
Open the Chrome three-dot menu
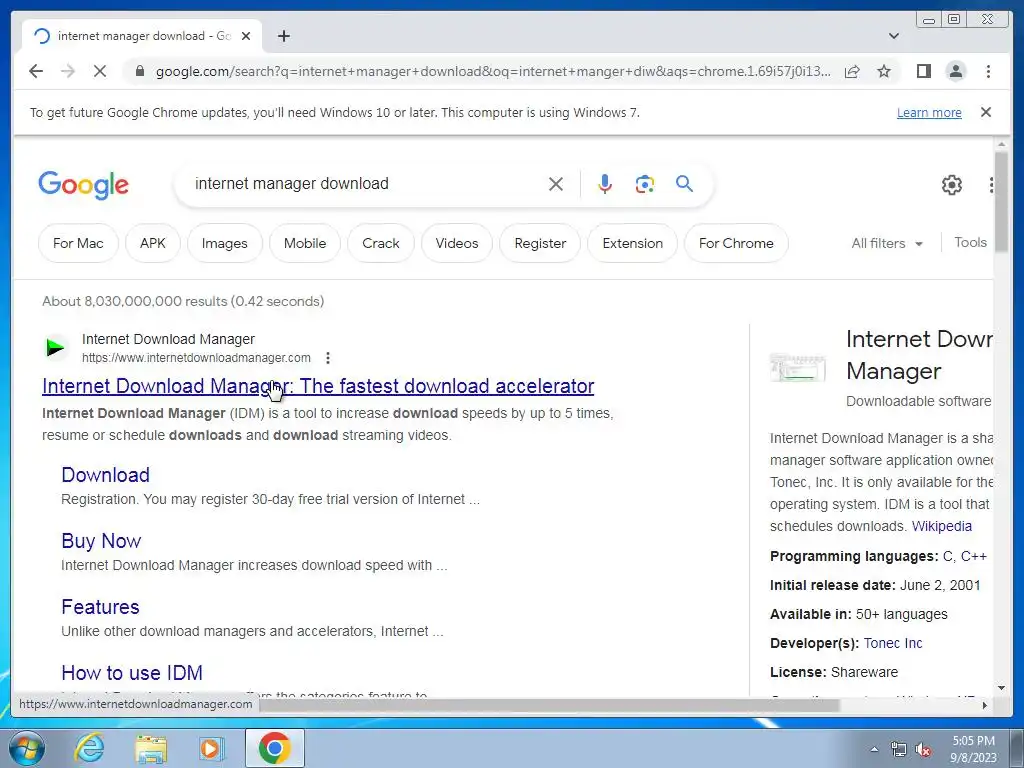coord(988,71)
